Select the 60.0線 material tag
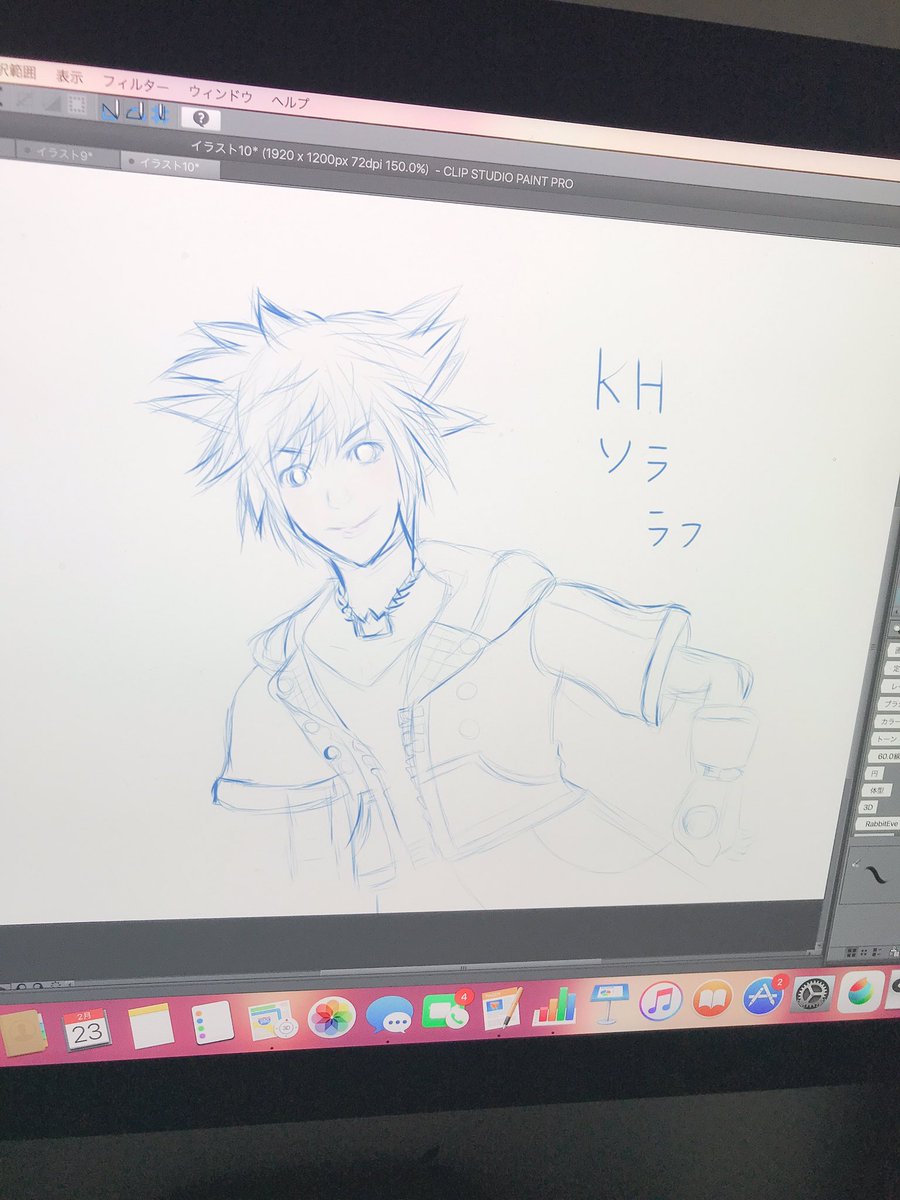This screenshot has height=1200, width=900. [885, 757]
